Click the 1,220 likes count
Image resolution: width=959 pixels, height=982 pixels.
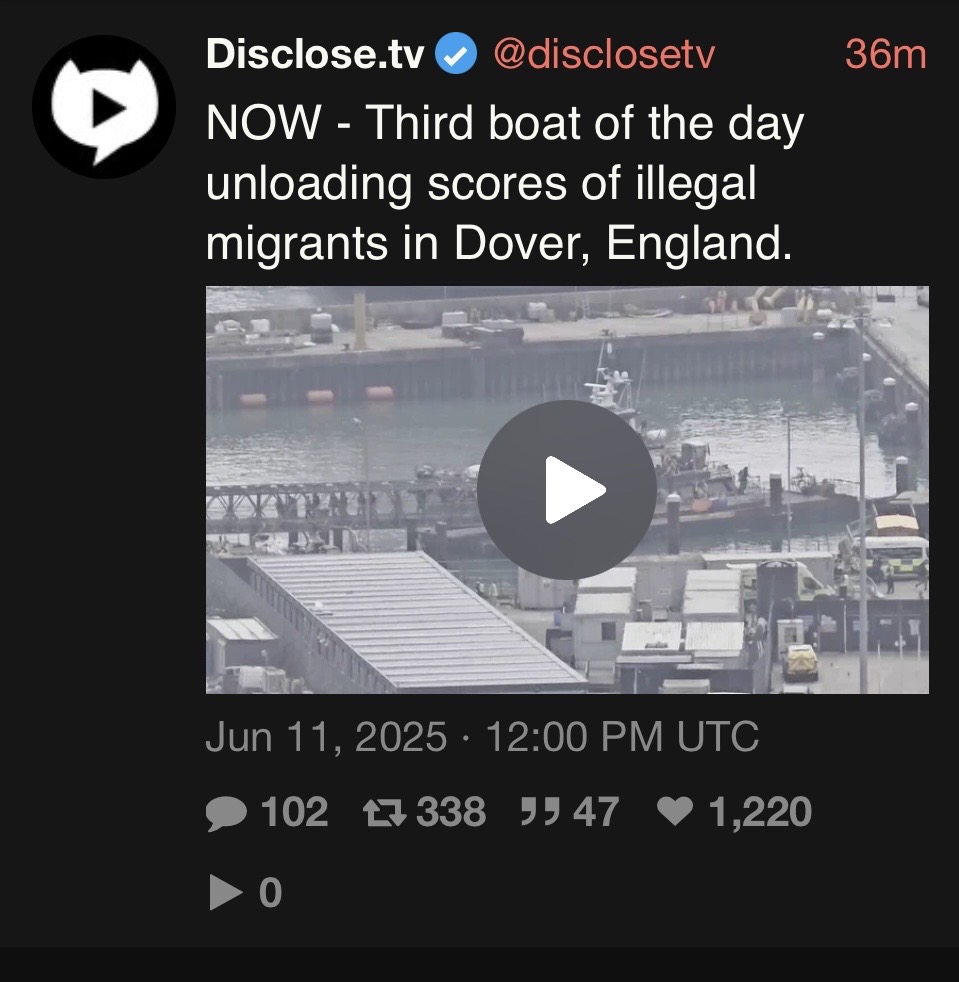(760, 812)
